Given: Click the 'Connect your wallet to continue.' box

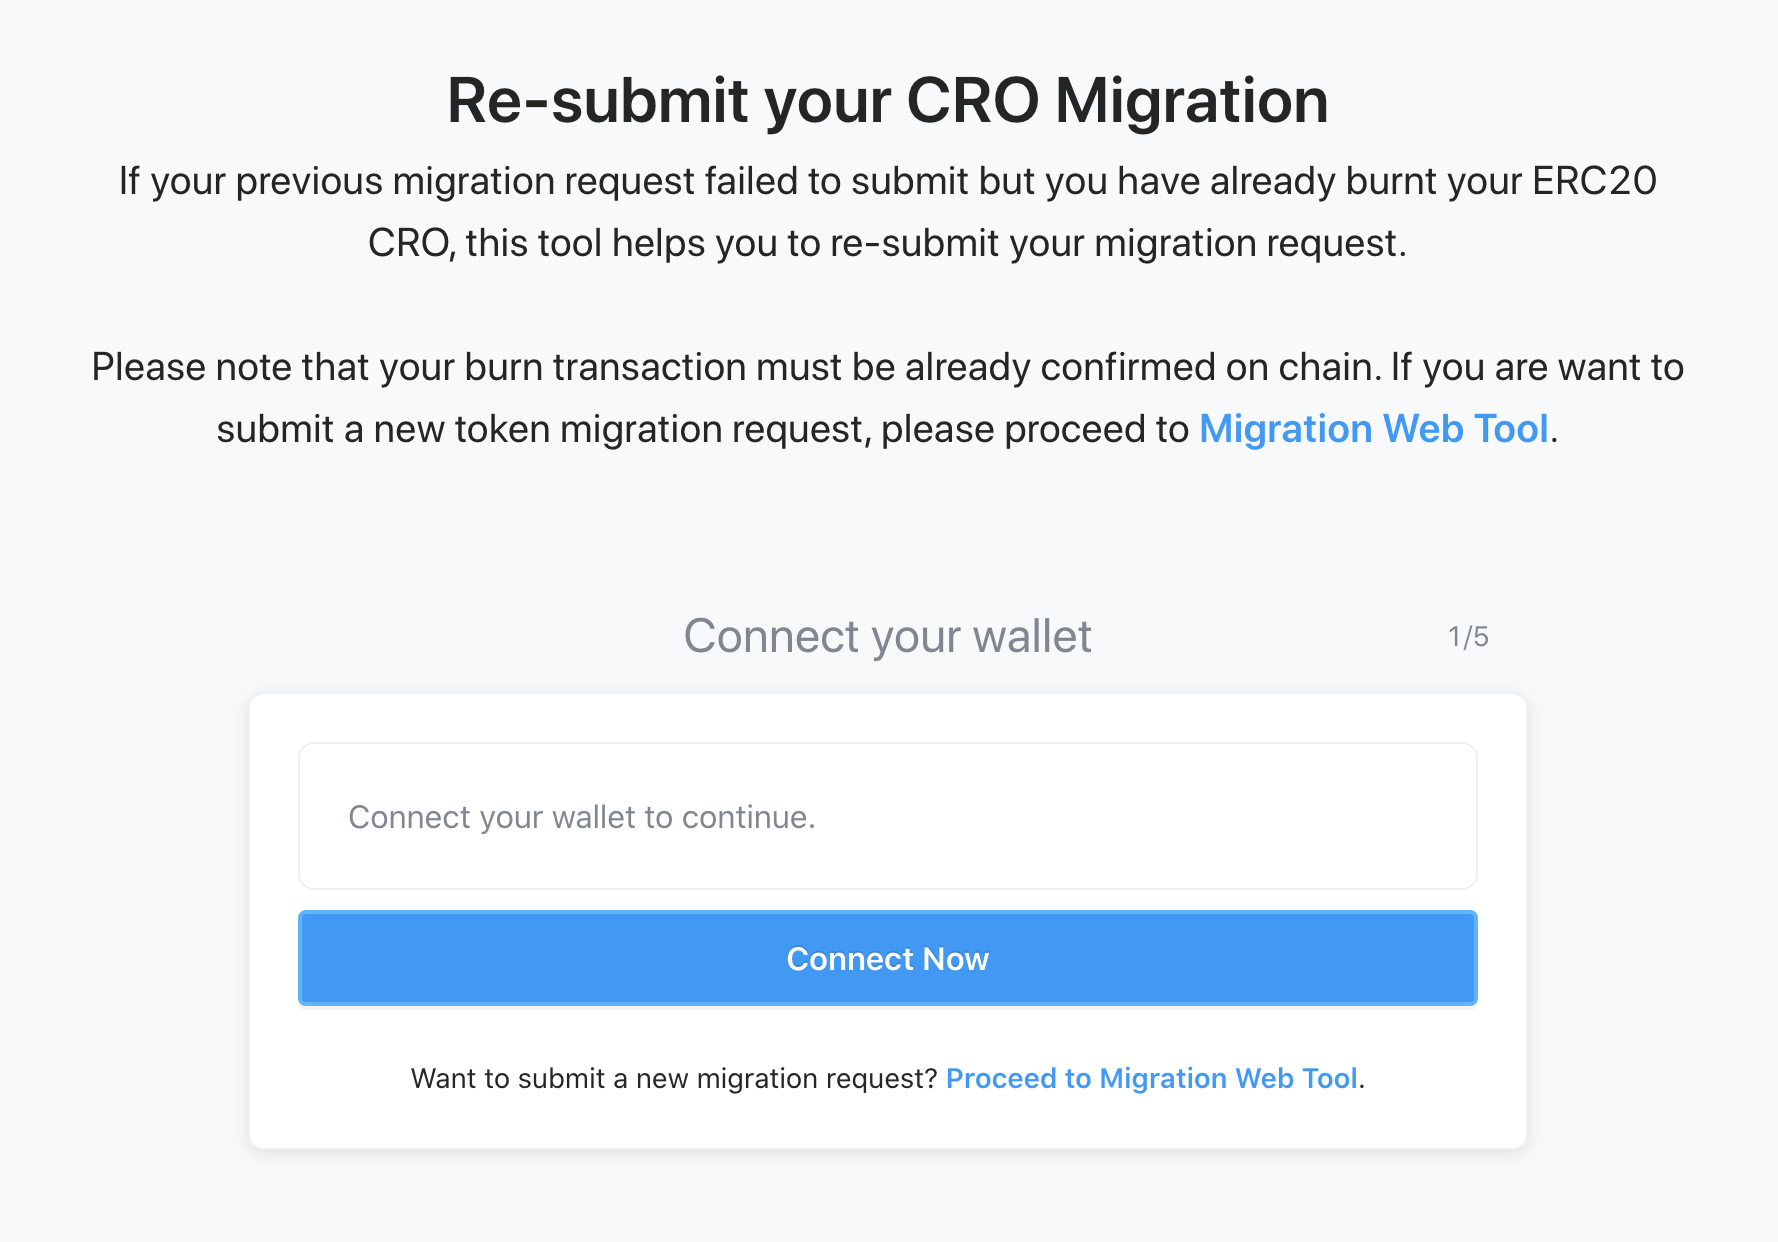Looking at the screenshot, I should pyautogui.click(x=887, y=816).
